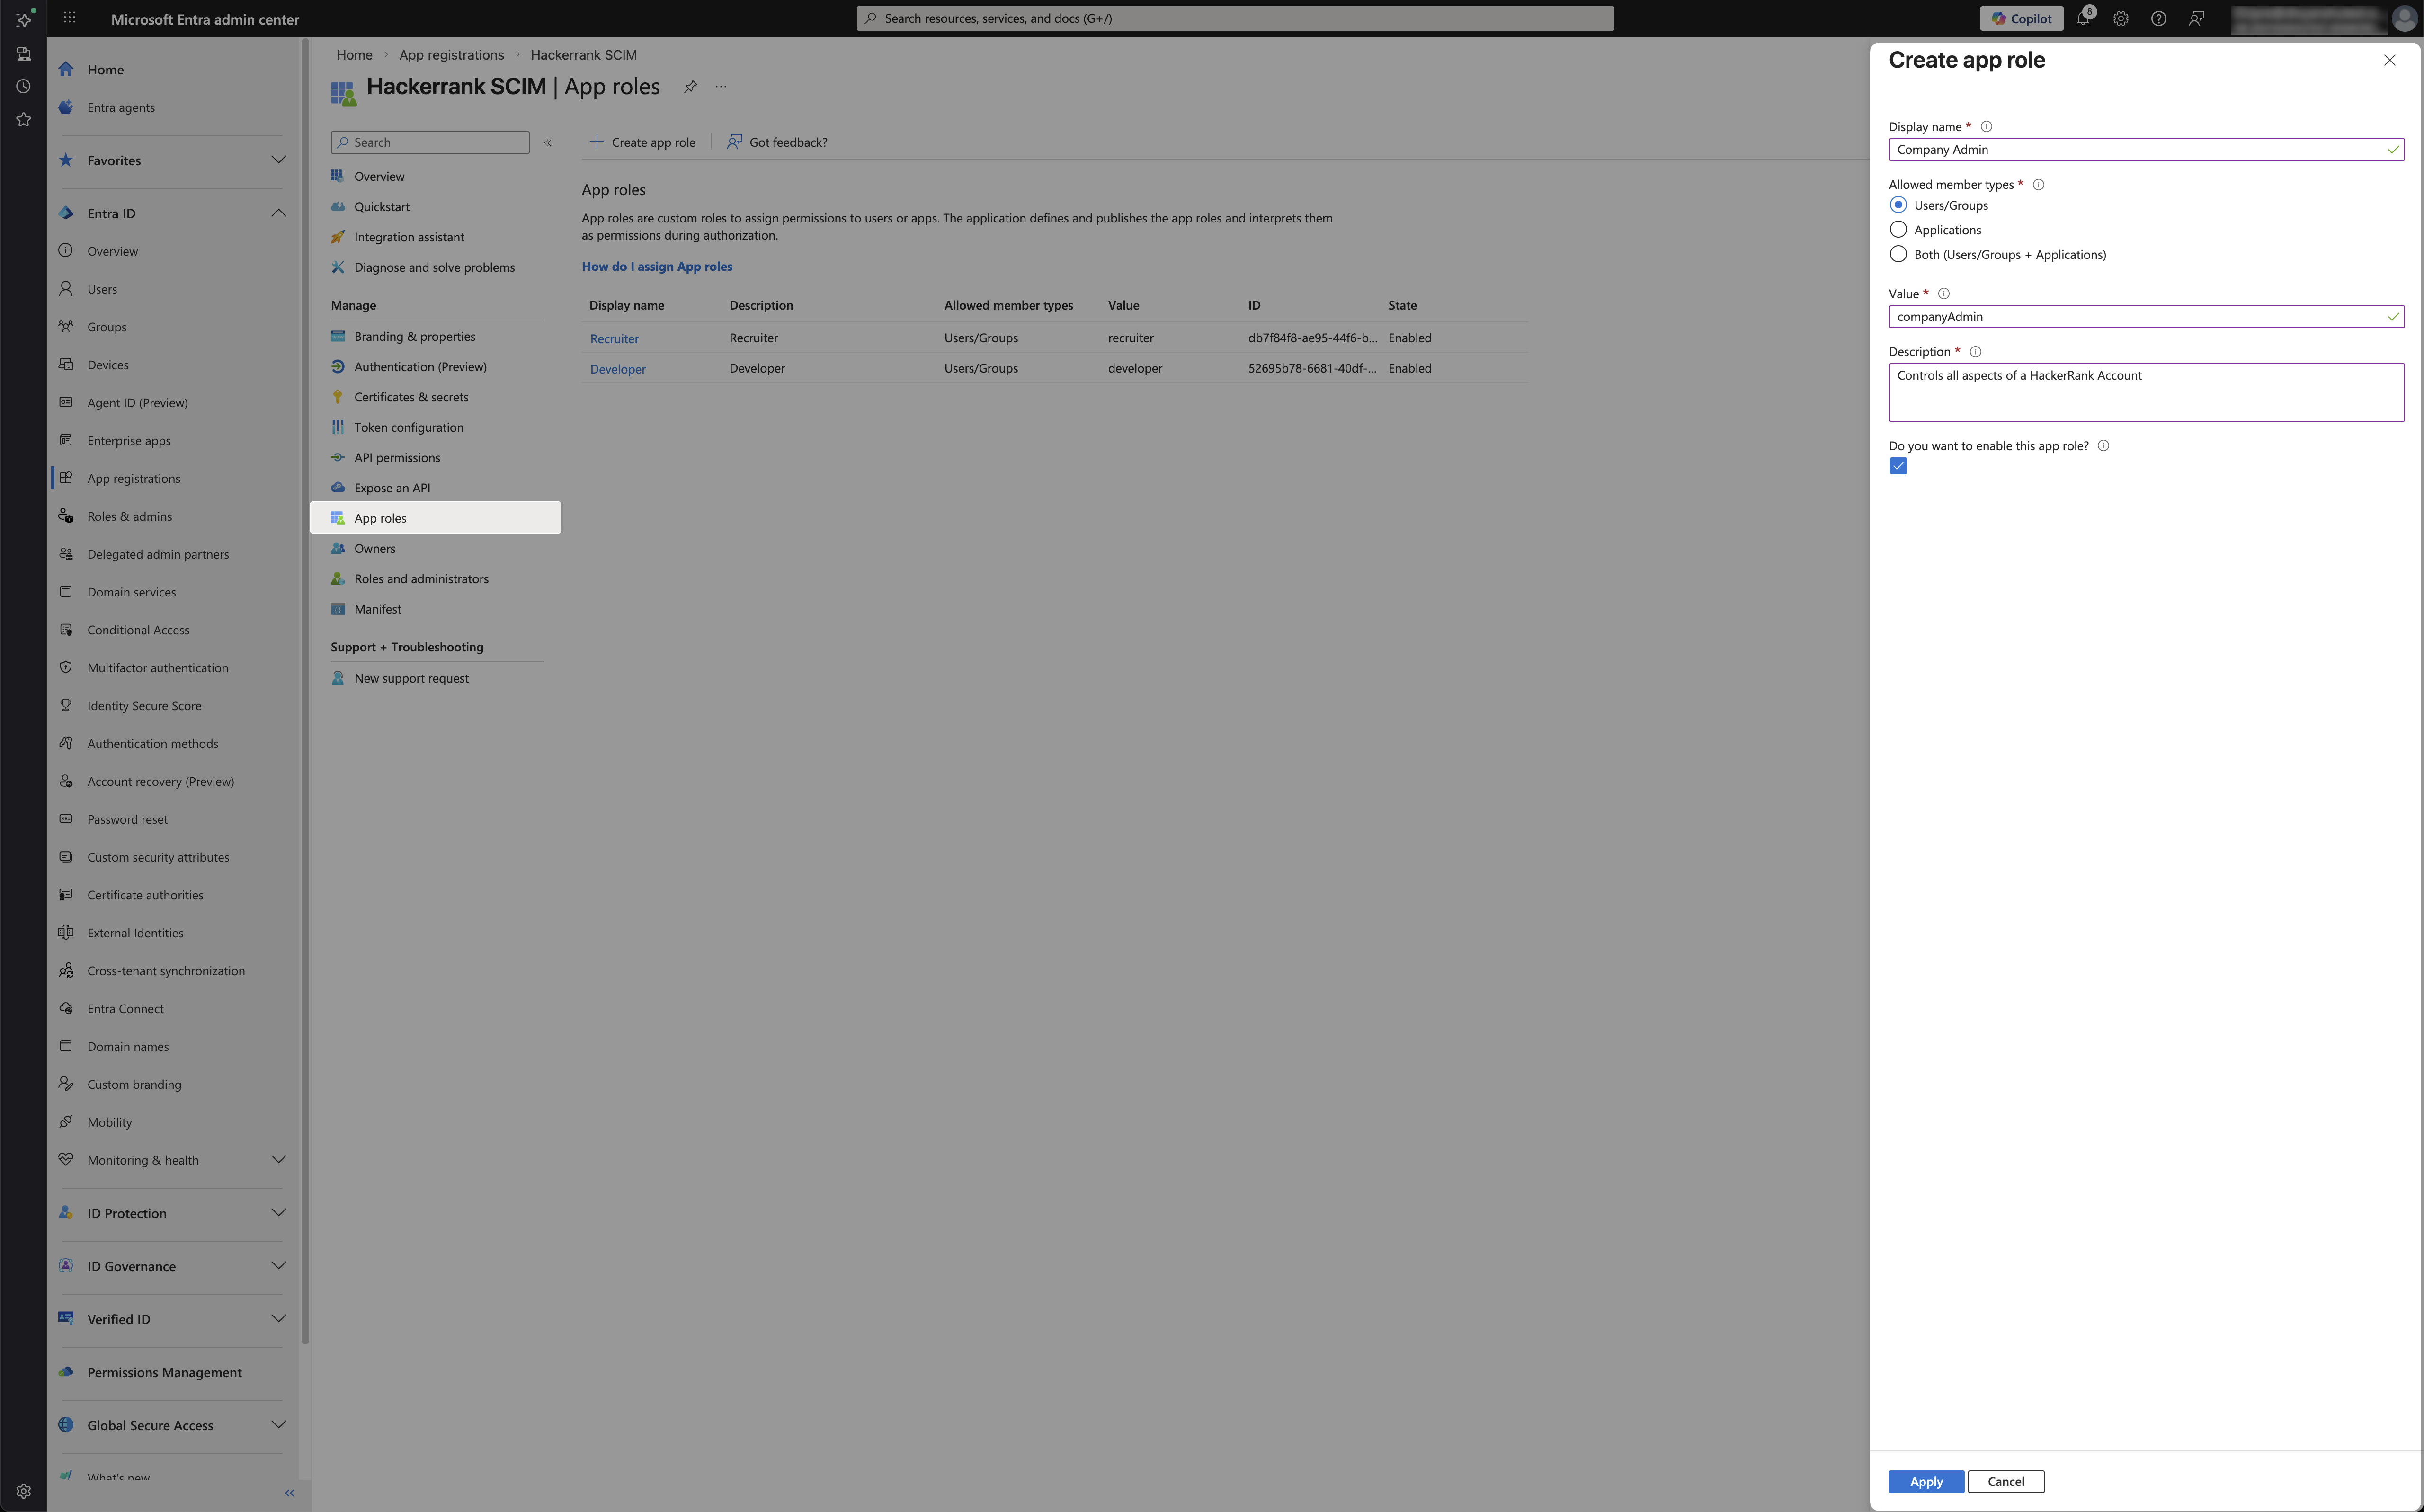The width and height of the screenshot is (2424, 1512).
Task: Click the clock recent icon in left rail
Action: click(x=24, y=87)
